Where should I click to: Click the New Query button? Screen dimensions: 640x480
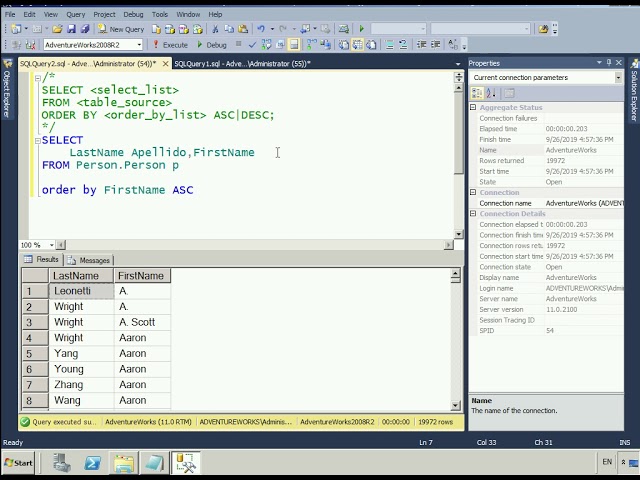click(x=121, y=29)
